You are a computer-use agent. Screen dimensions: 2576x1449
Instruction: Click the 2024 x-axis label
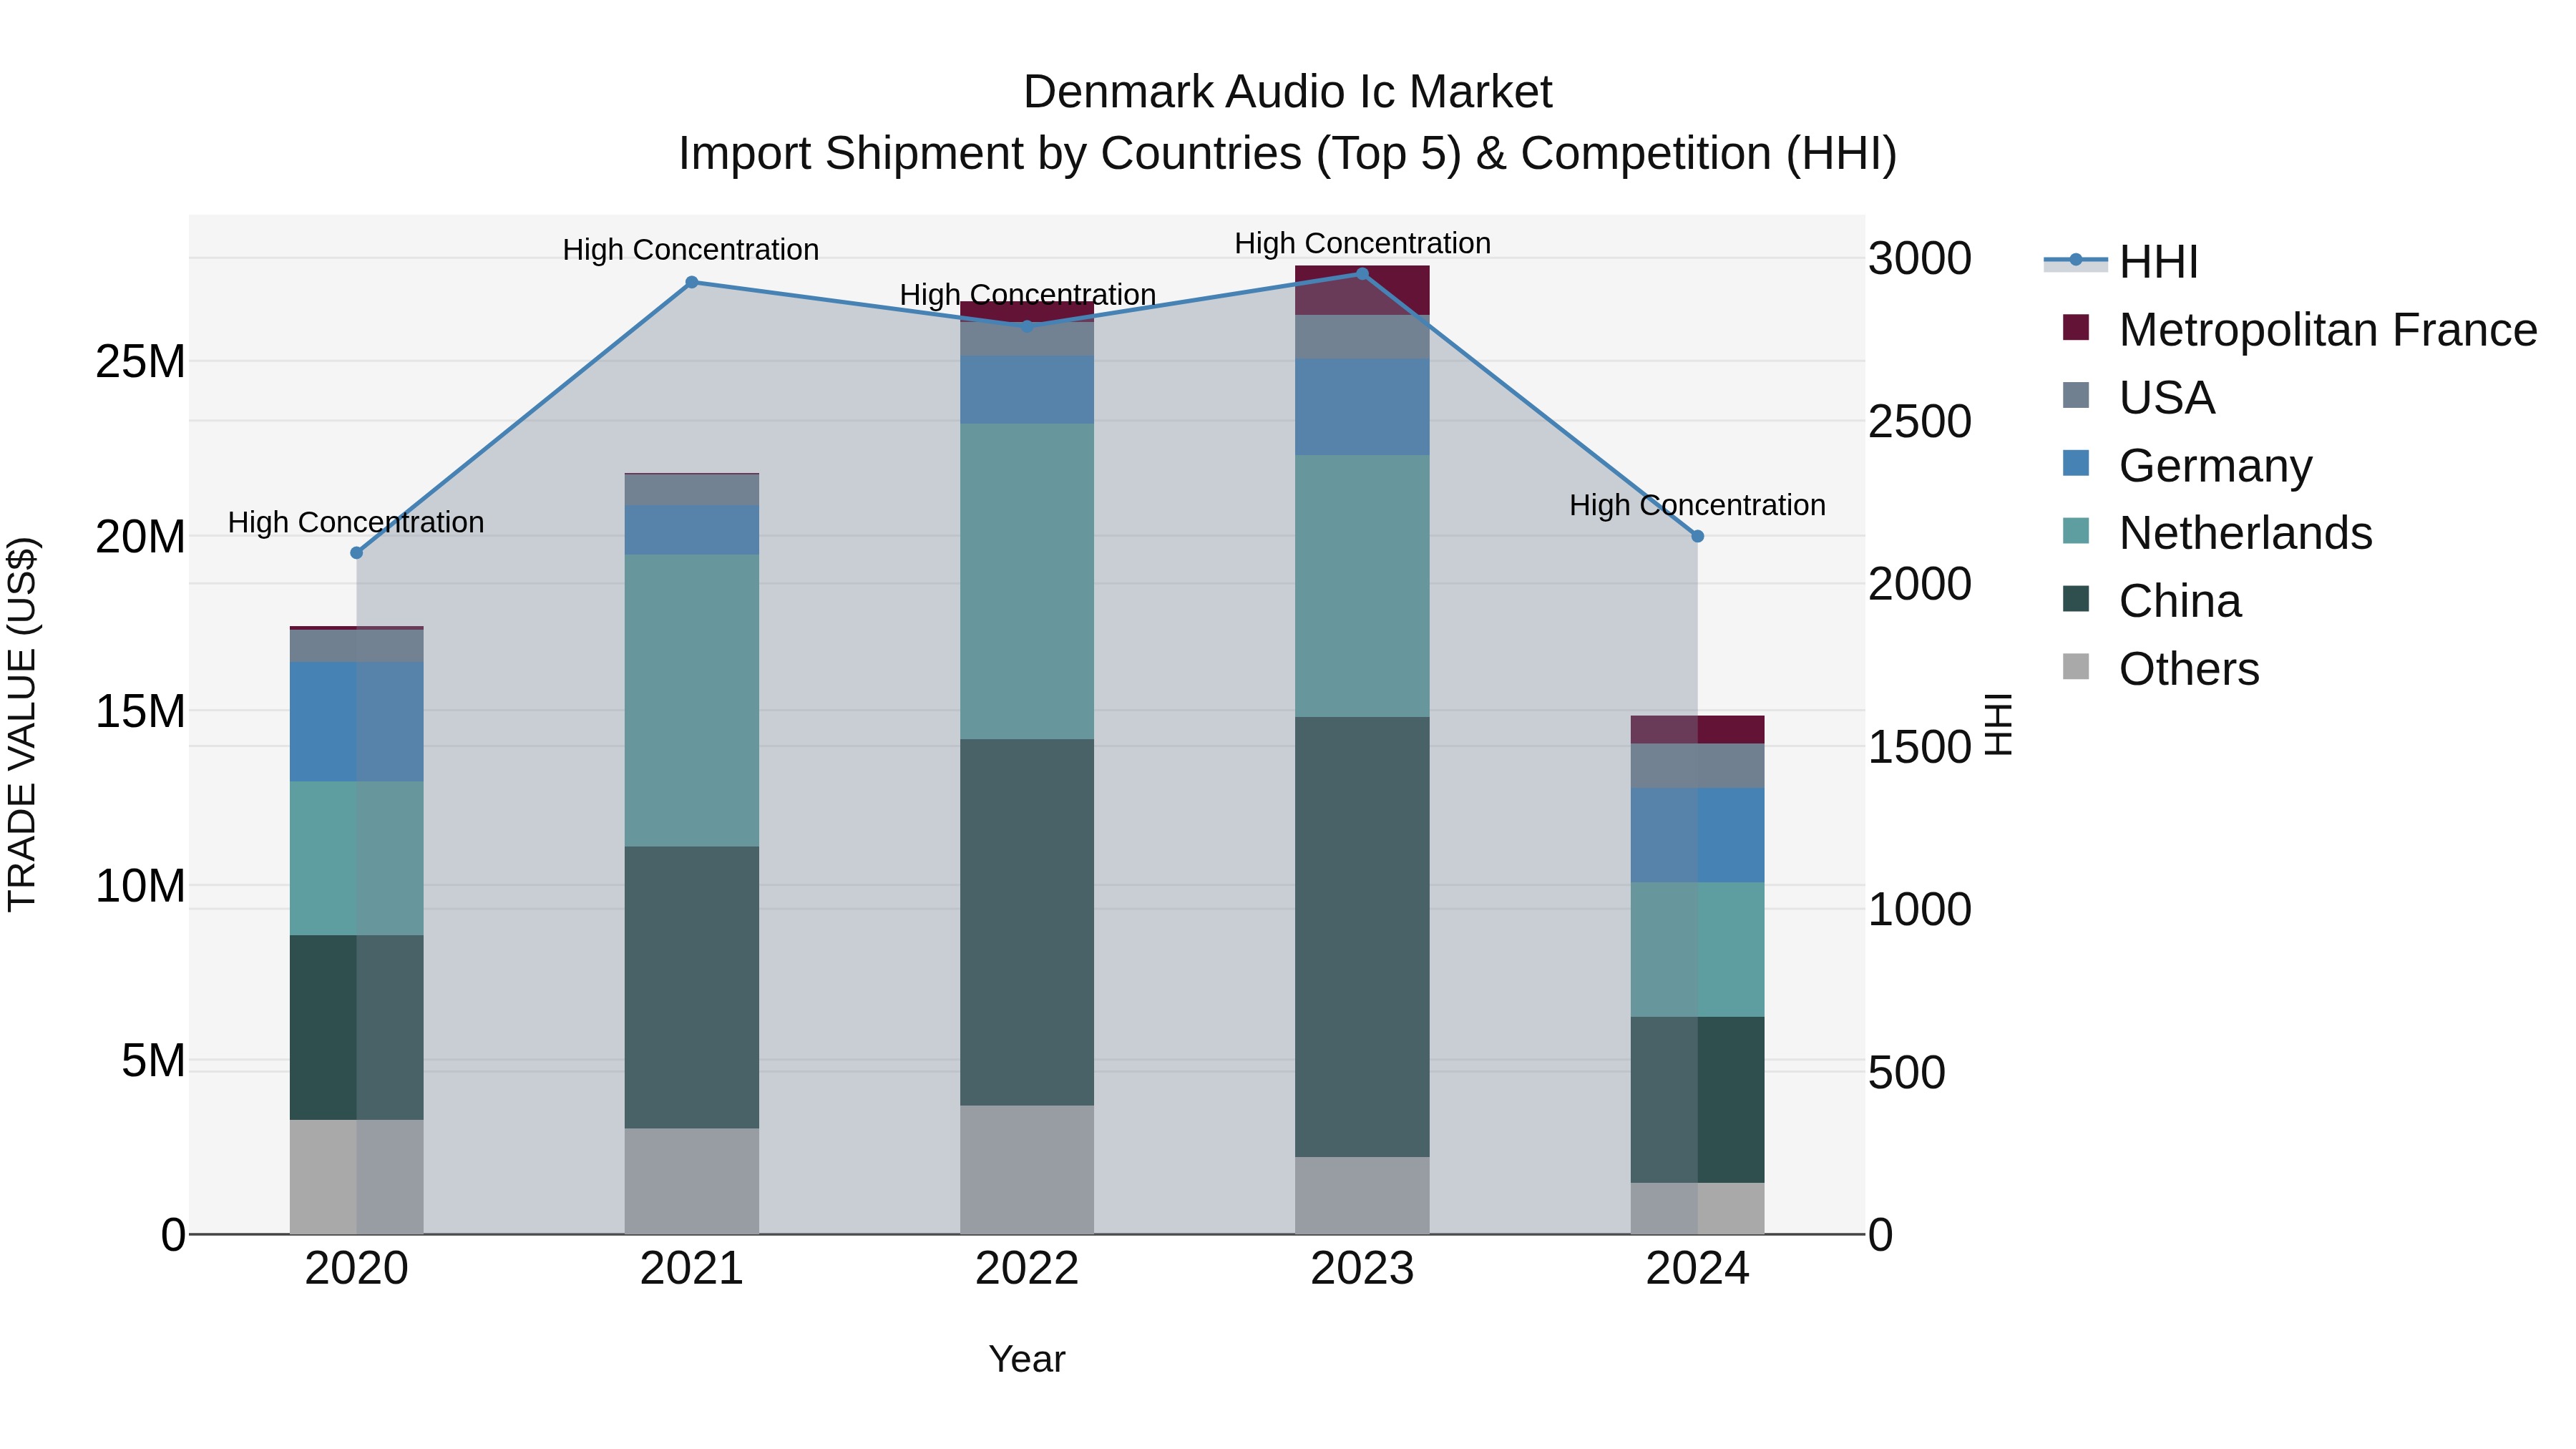(x=1697, y=1269)
